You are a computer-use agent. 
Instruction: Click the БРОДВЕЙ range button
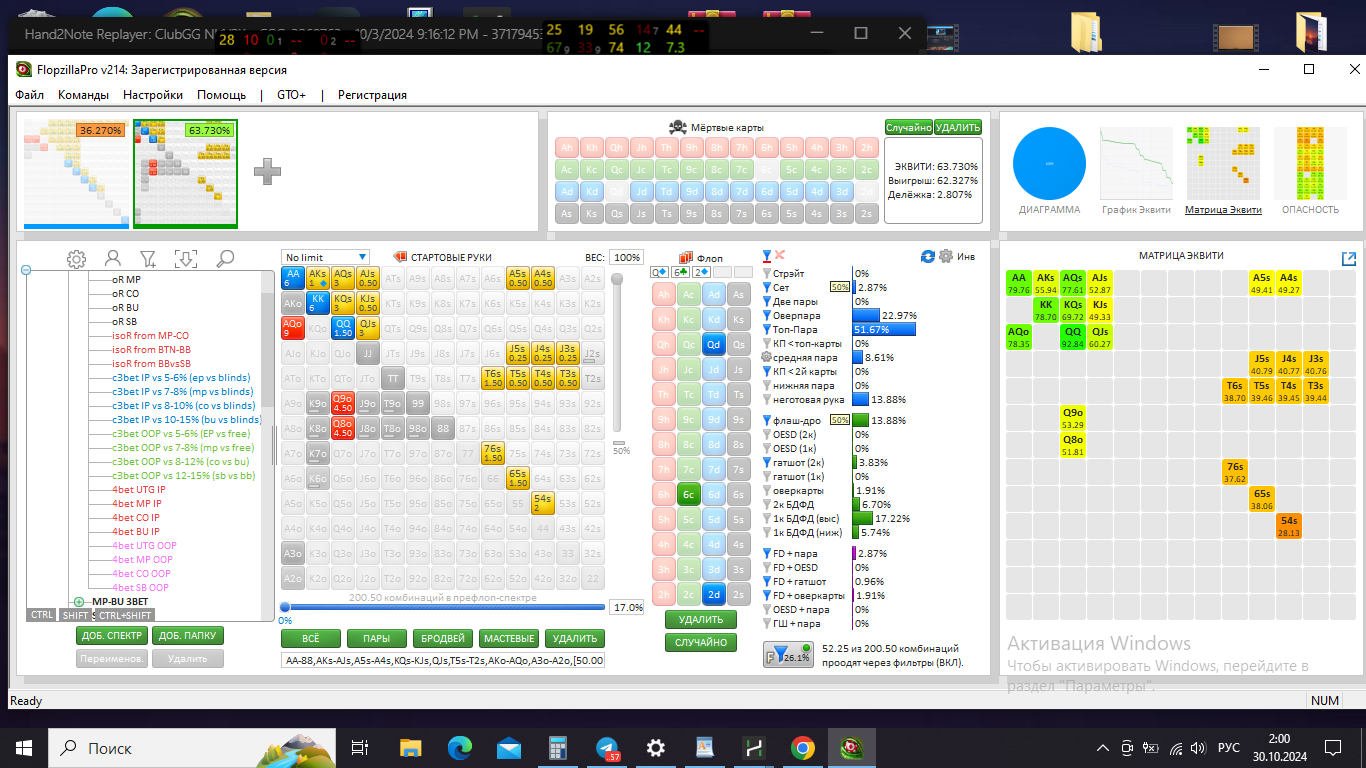[443, 638]
